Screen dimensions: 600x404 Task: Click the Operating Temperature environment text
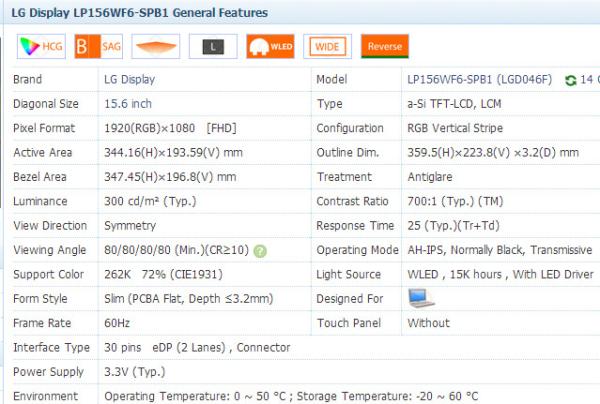pyautogui.click(x=291, y=396)
